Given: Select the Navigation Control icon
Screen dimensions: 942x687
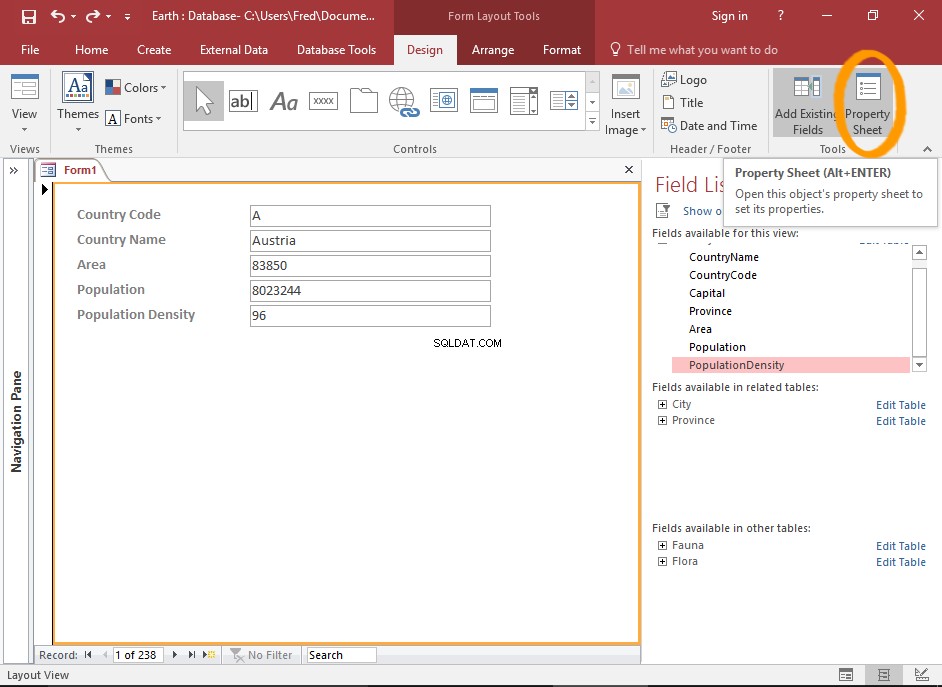Looking at the screenshot, I should click(484, 101).
